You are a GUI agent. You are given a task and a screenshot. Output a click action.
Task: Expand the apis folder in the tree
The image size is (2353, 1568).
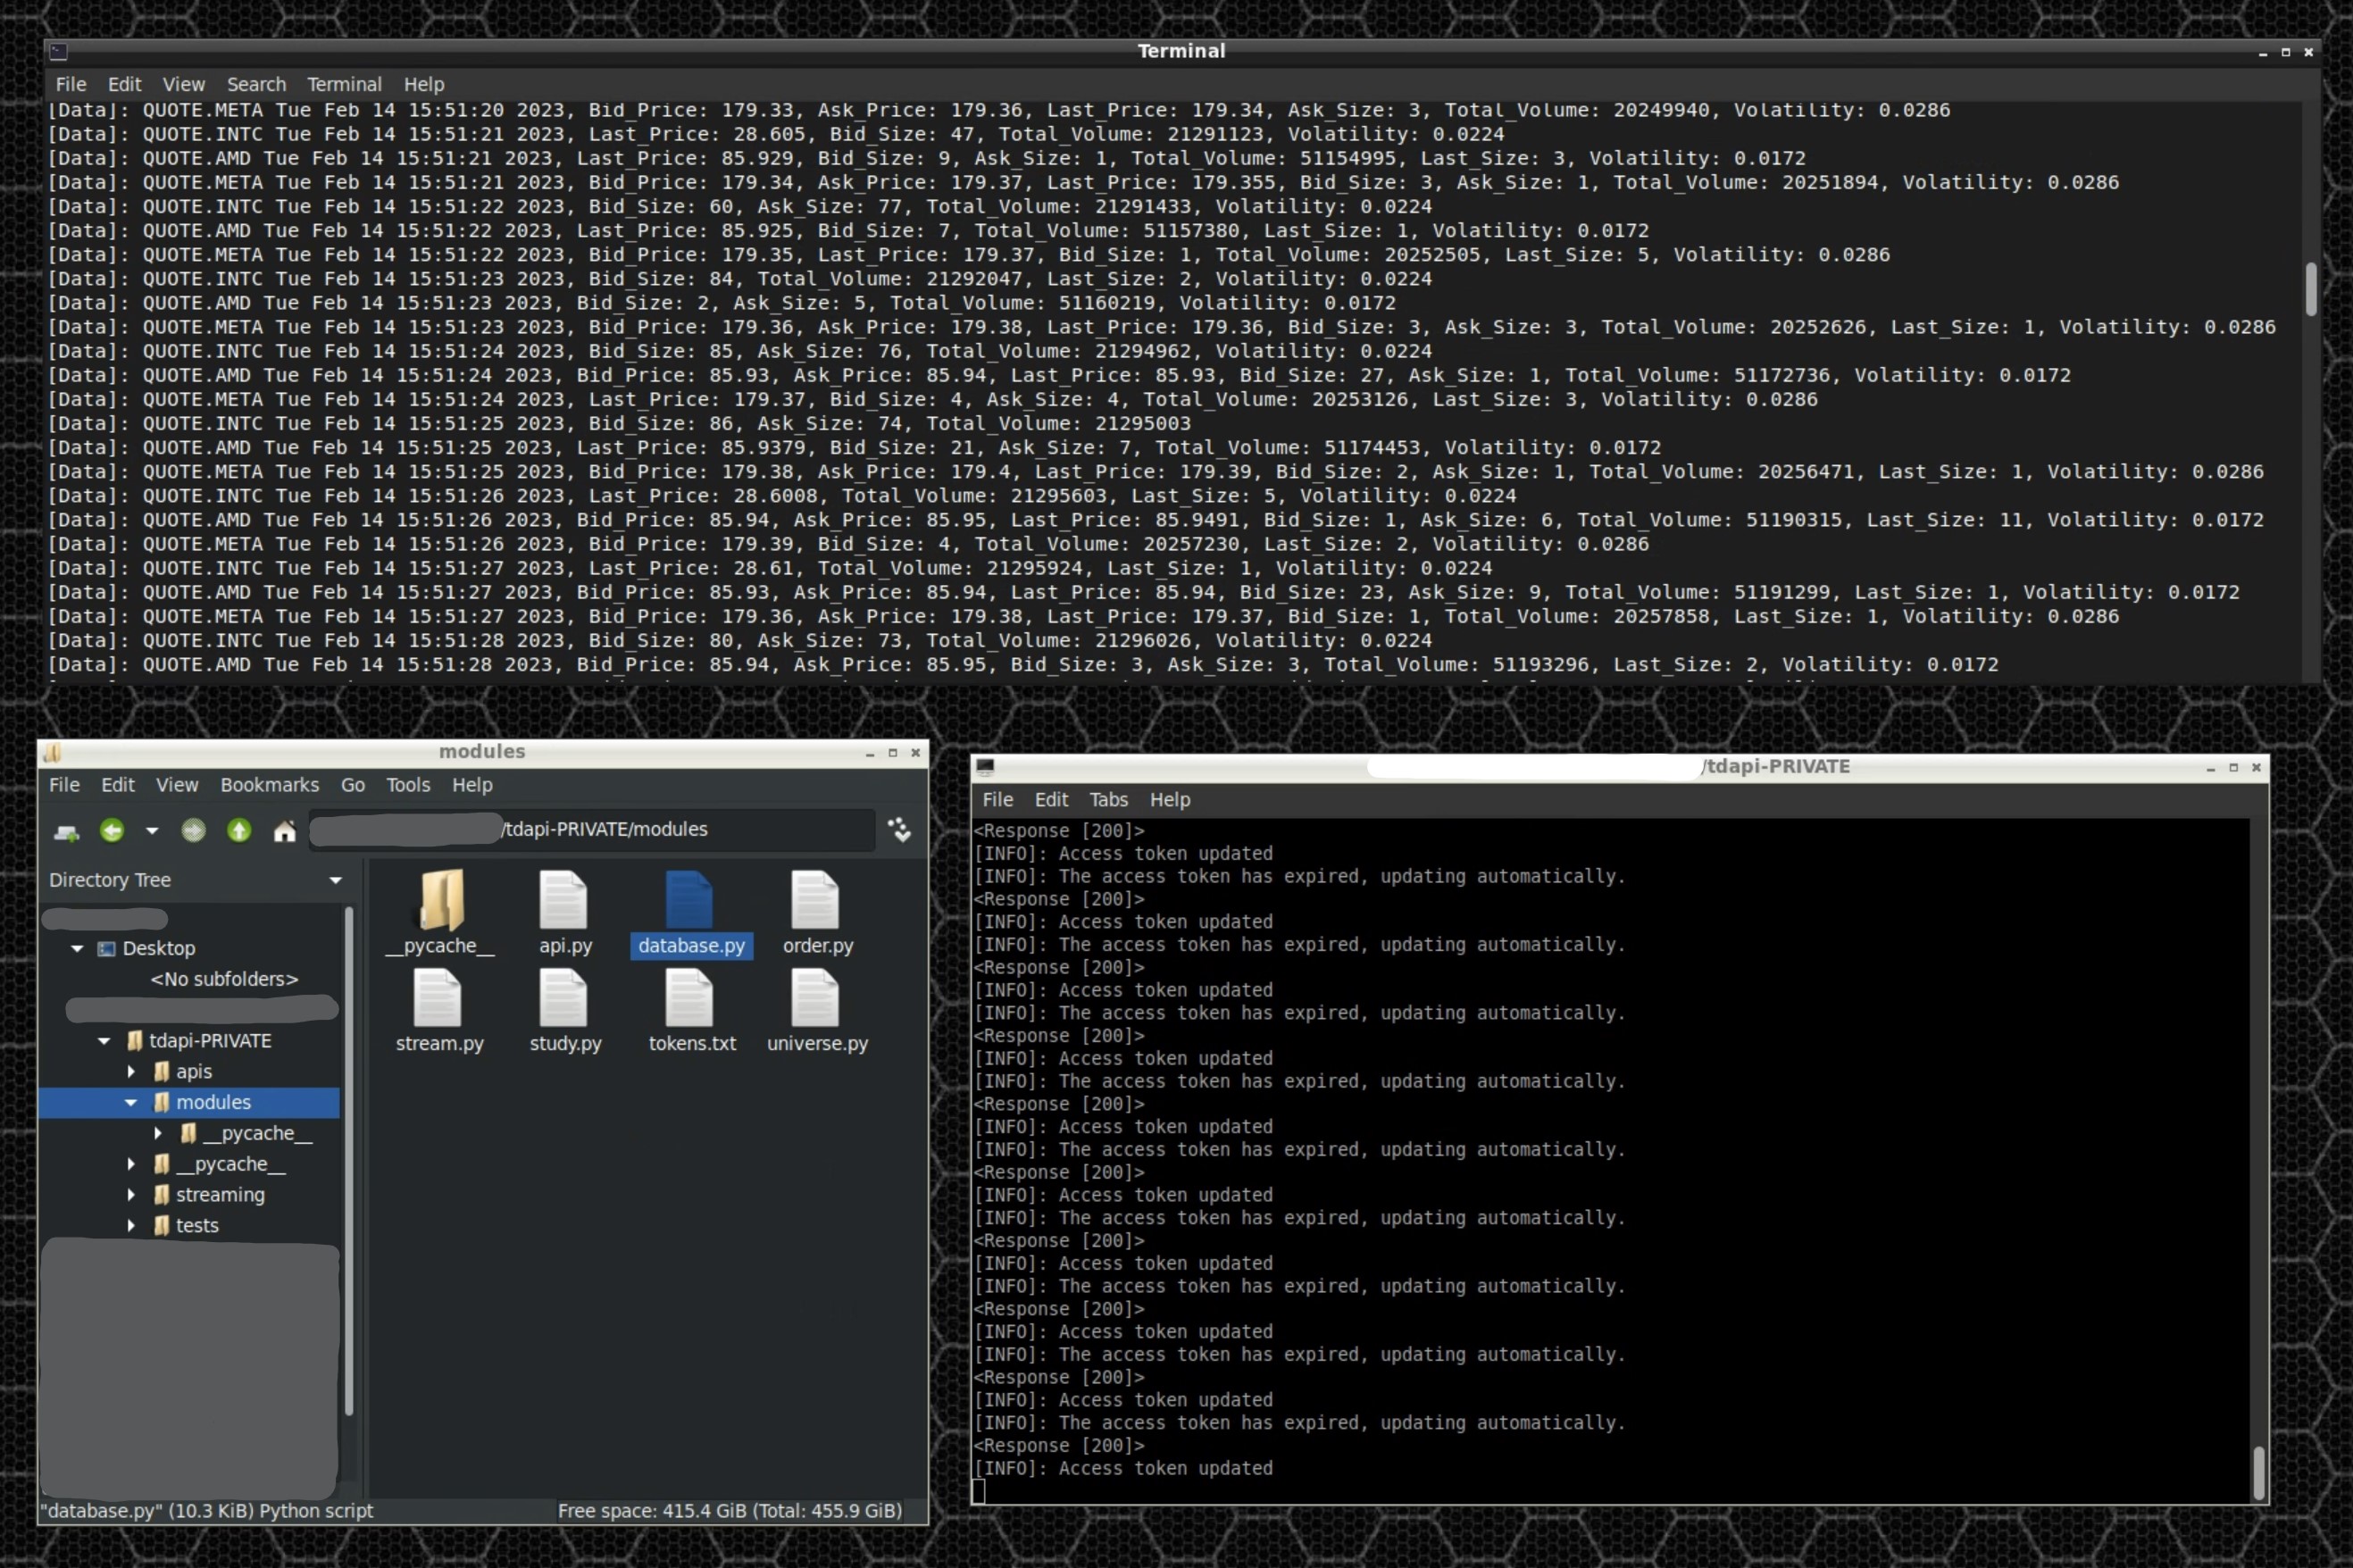[131, 1071]
